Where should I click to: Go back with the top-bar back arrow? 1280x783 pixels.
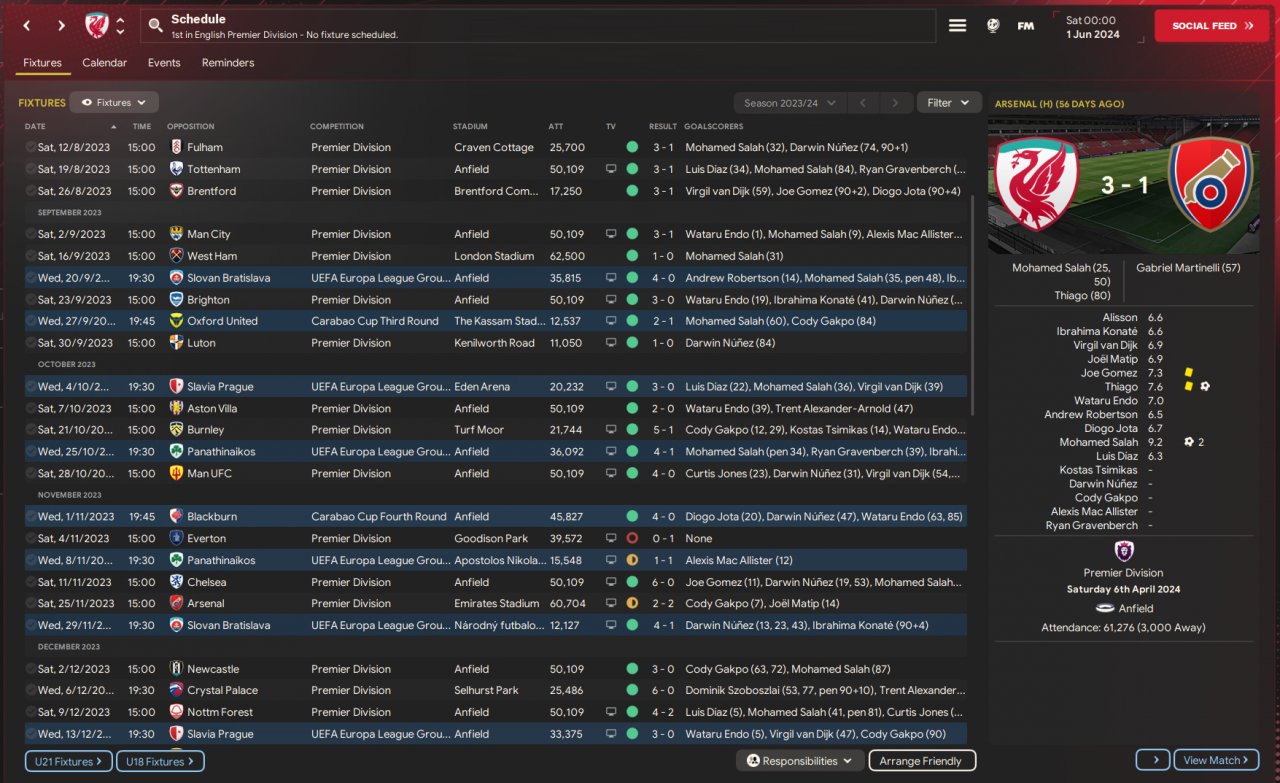(27, 26)
